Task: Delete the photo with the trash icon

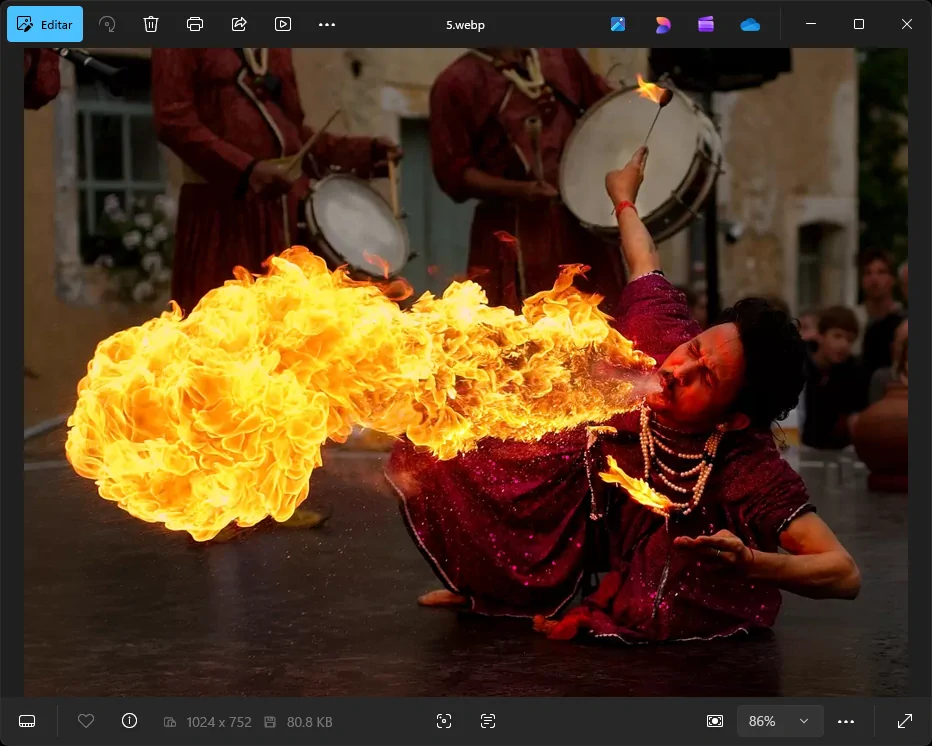Action: point(151,24)
